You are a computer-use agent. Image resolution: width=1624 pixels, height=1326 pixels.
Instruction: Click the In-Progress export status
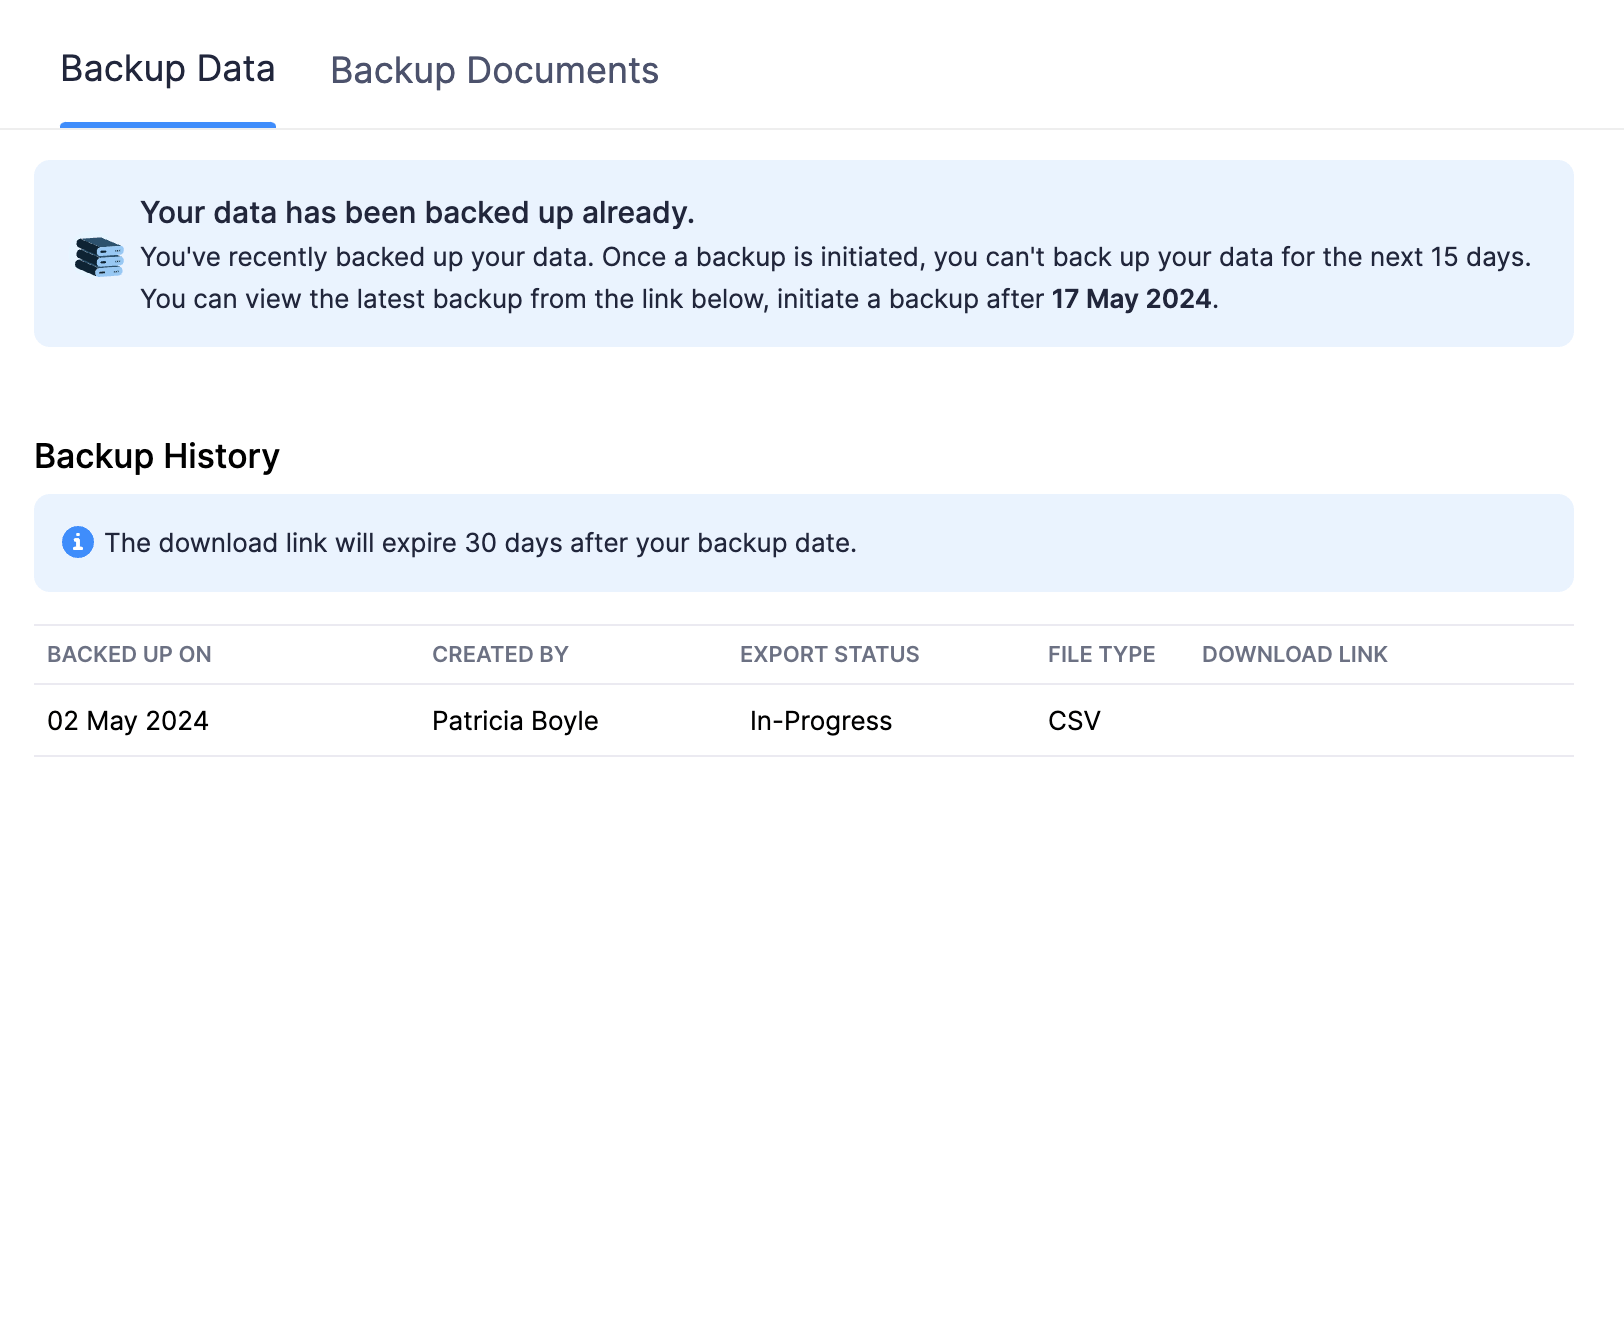820,720
